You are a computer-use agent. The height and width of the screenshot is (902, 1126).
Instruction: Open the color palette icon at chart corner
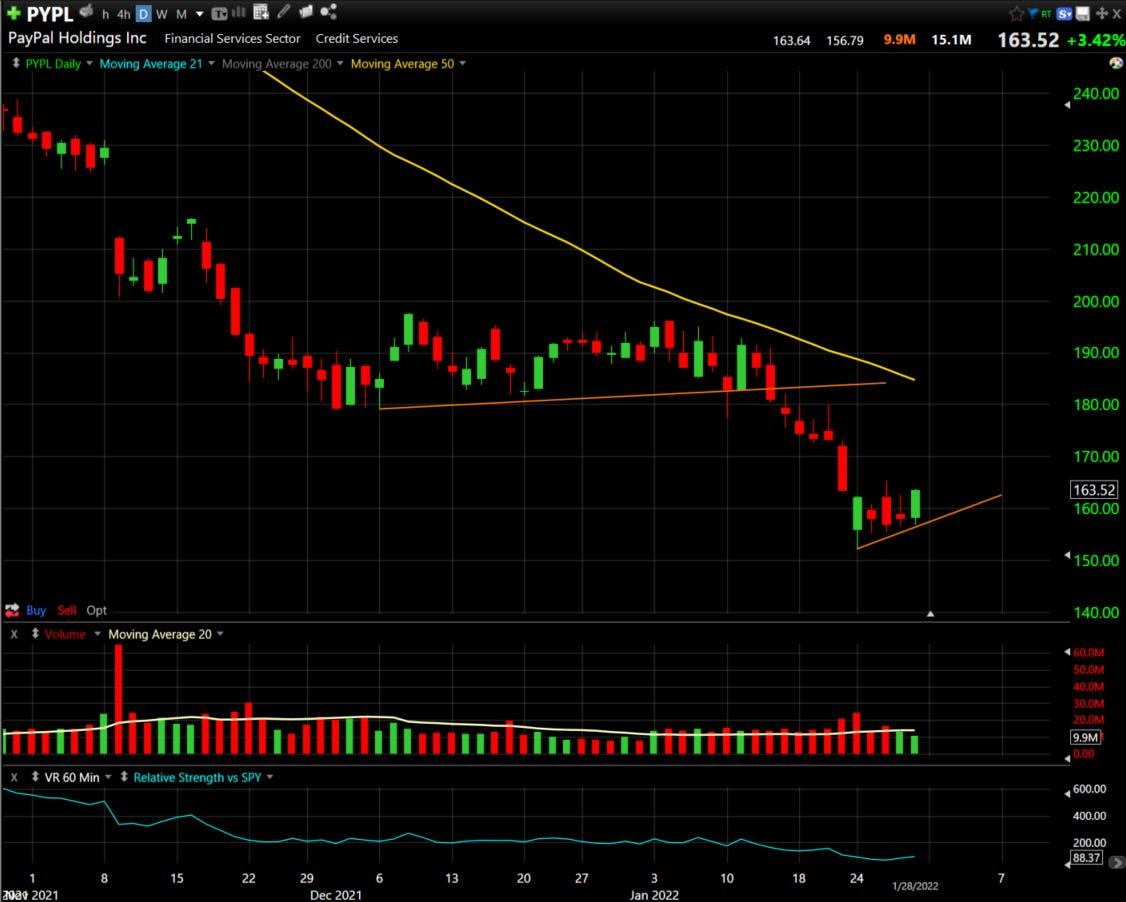tap(1116, 63)
